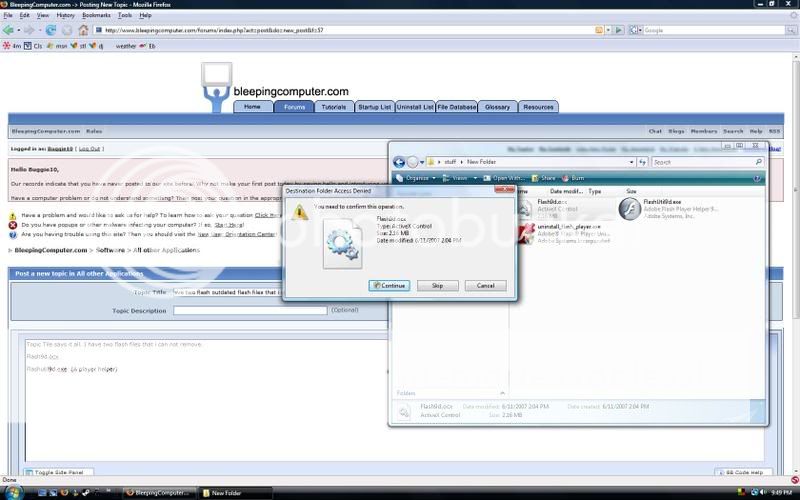Screen dimensions: 800x500
Task: Open the Tutorials tab
Action: pyautogui.click(x=334, y=107)
